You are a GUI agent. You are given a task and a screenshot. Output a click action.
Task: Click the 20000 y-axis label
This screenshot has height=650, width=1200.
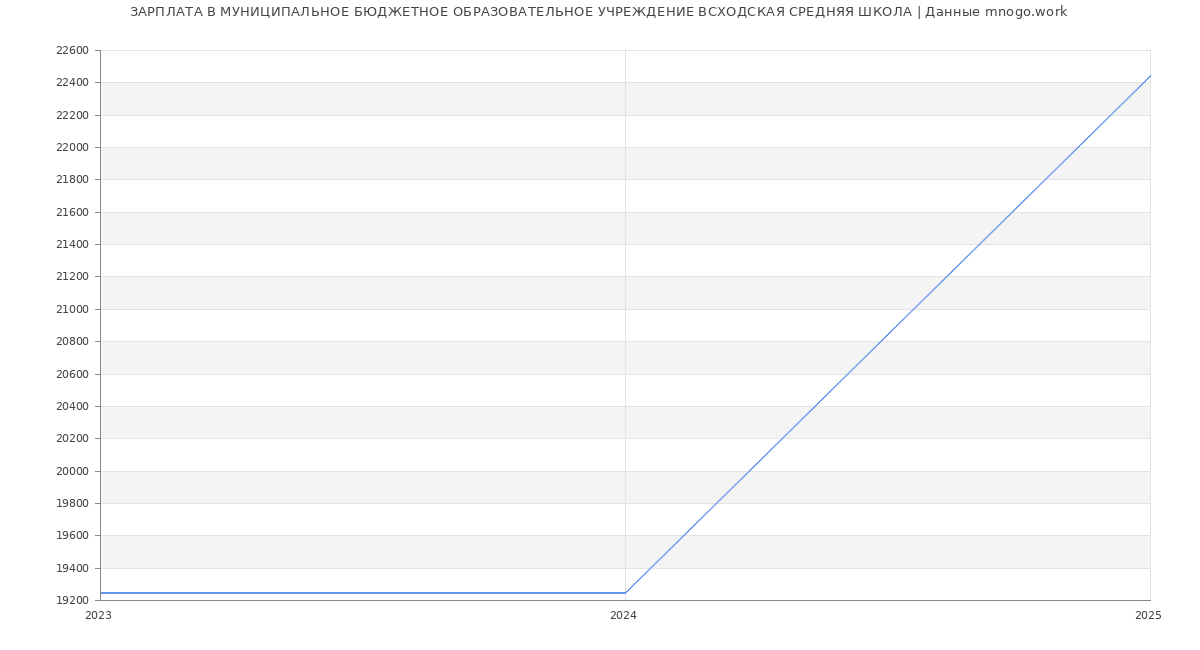tap(72, 471)
